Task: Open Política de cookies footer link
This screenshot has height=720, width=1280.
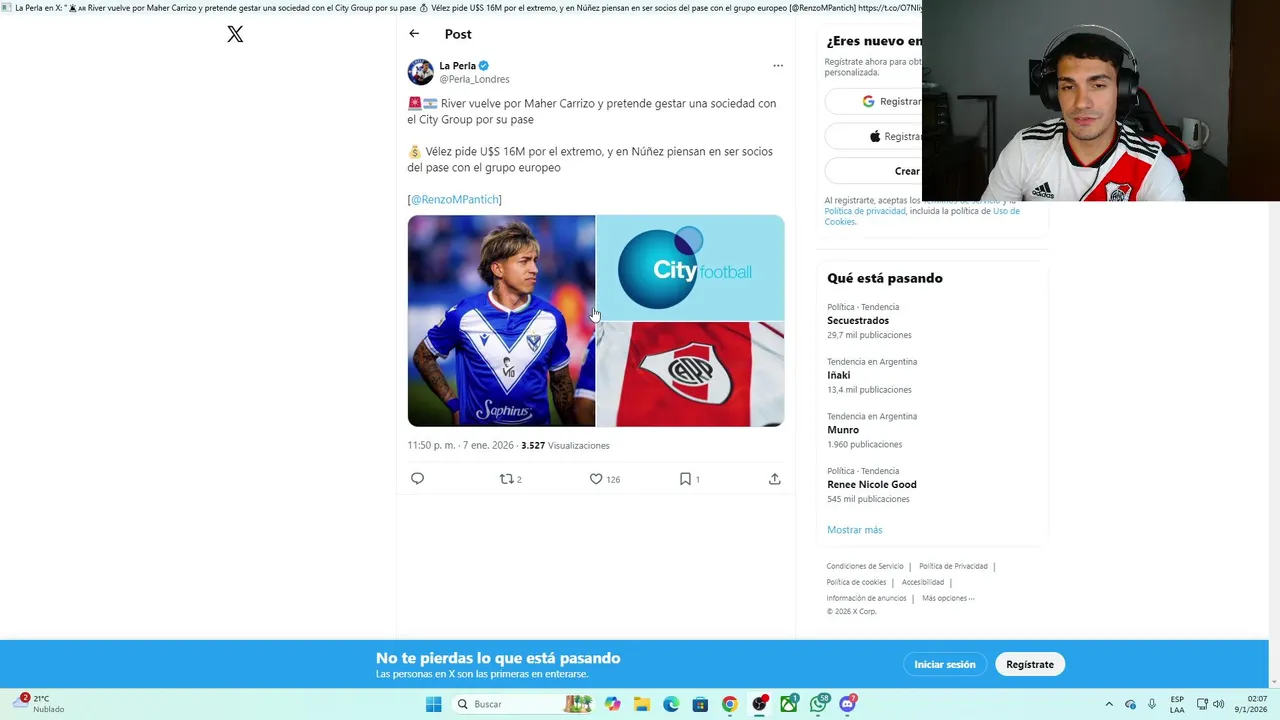Action: click(x=856, y=582)
